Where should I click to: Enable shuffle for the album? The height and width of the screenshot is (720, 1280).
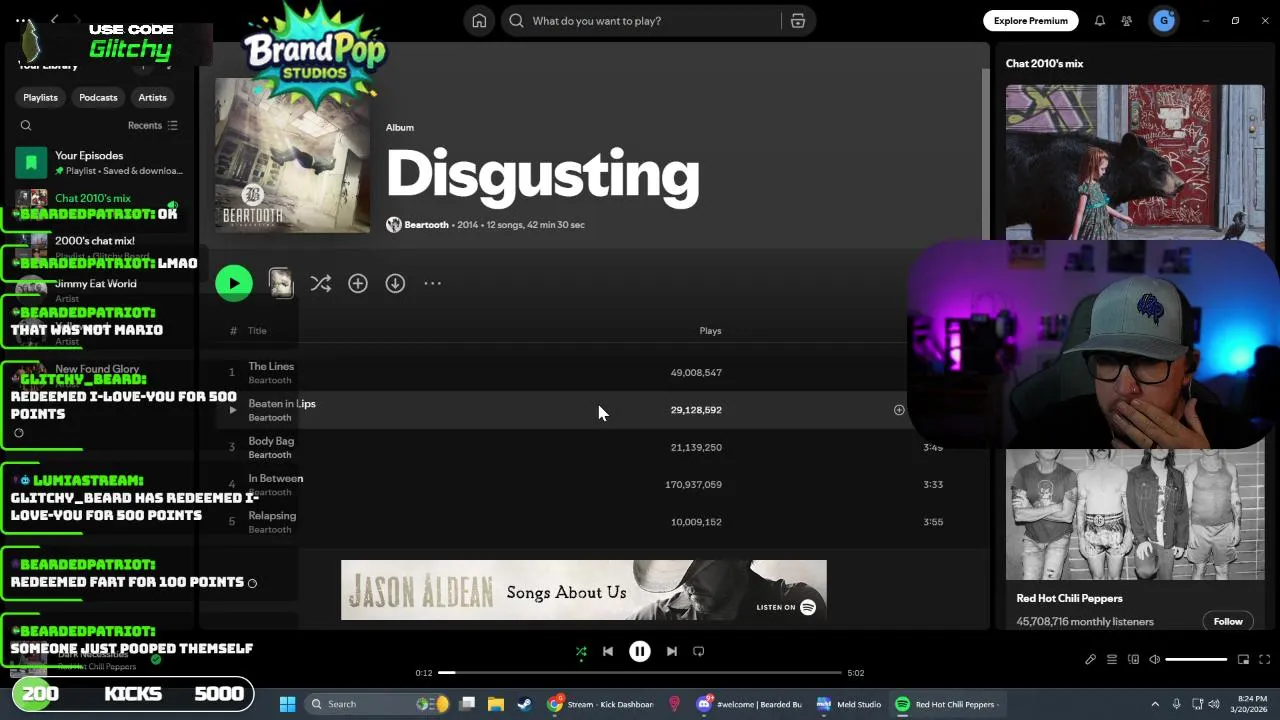tap(320, 284)
